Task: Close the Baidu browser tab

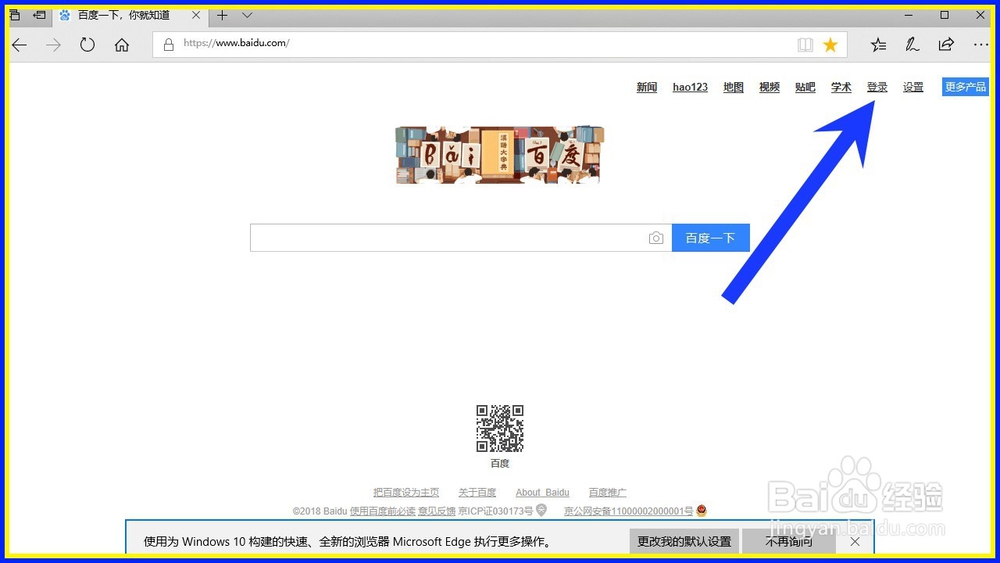Action: [x=196, y=15]
